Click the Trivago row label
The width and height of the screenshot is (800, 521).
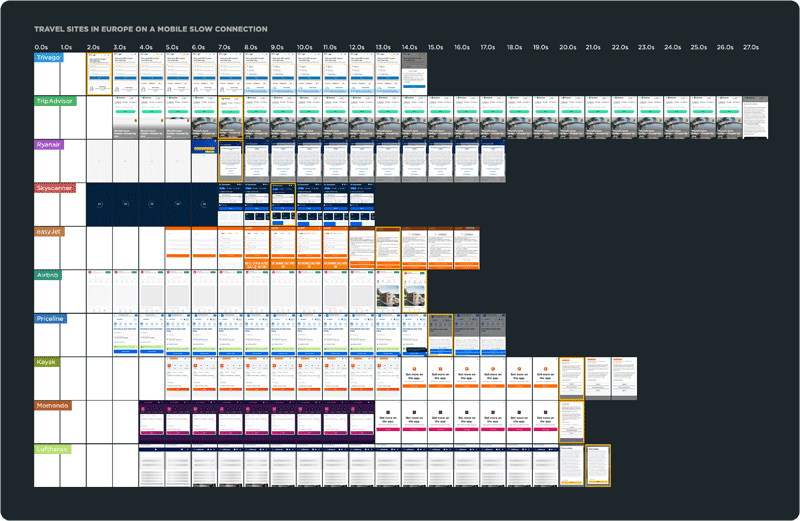coord(48,58)
